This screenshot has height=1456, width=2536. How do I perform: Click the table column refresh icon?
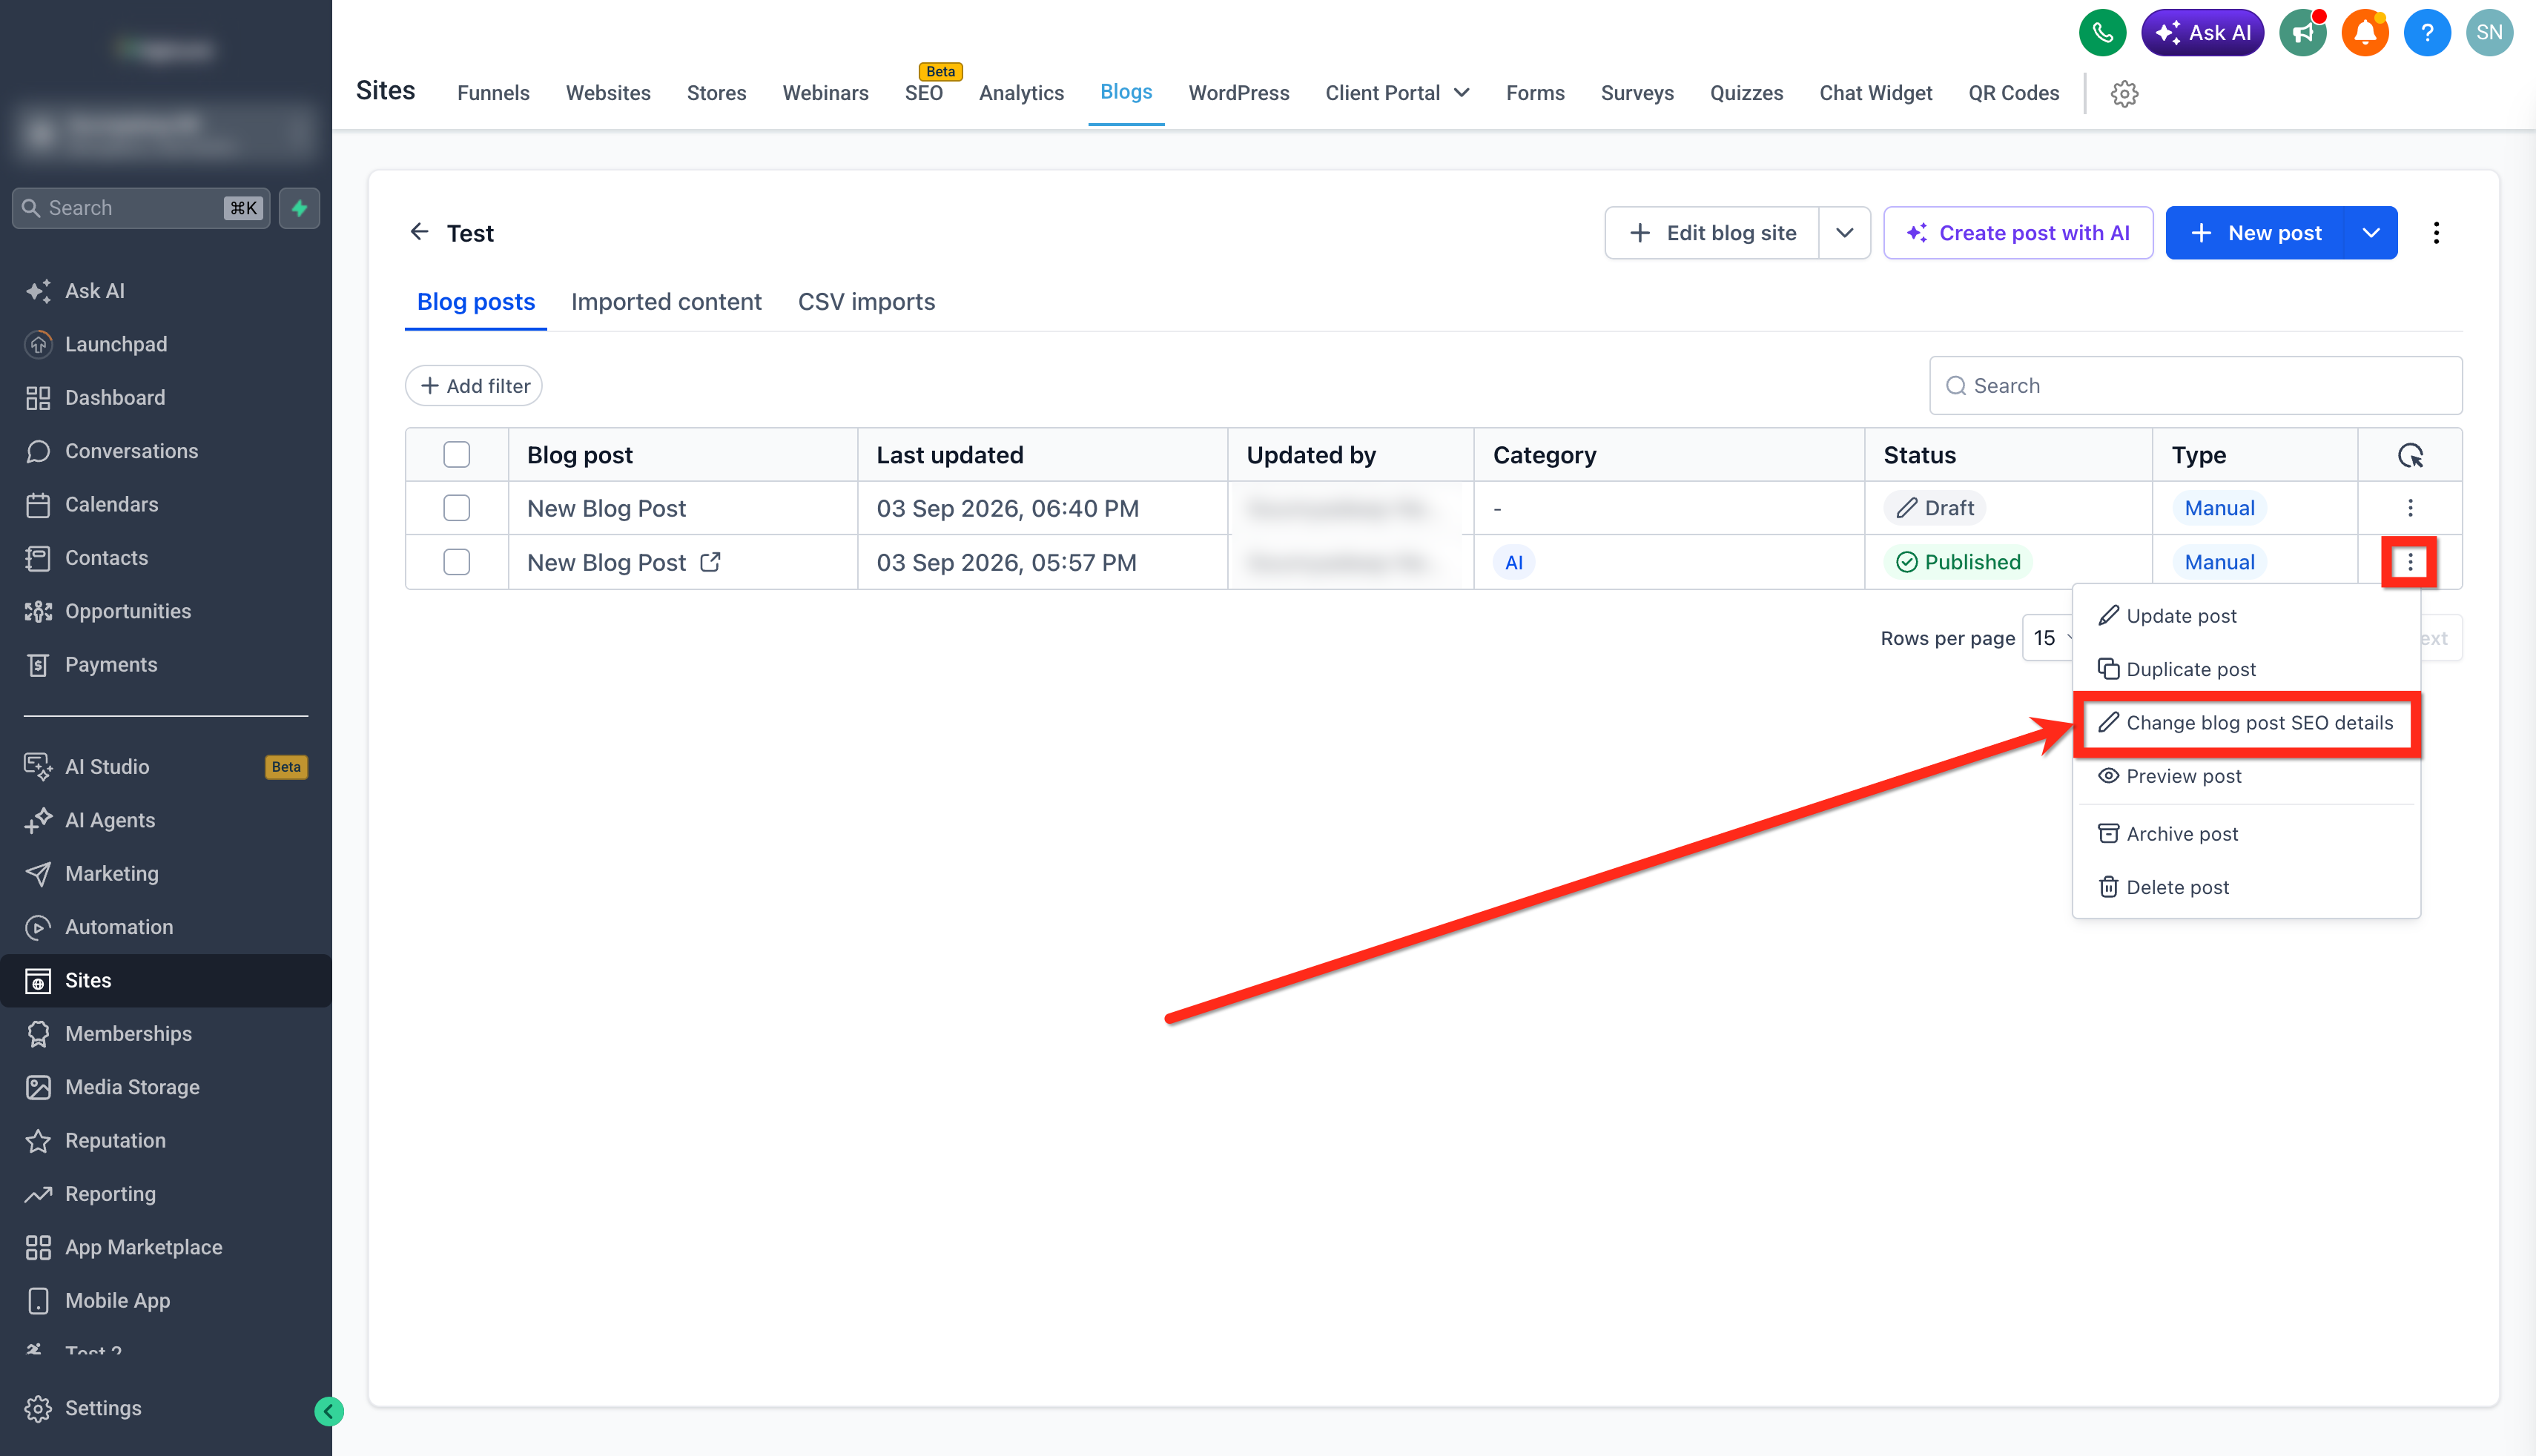pos(2410,455)
